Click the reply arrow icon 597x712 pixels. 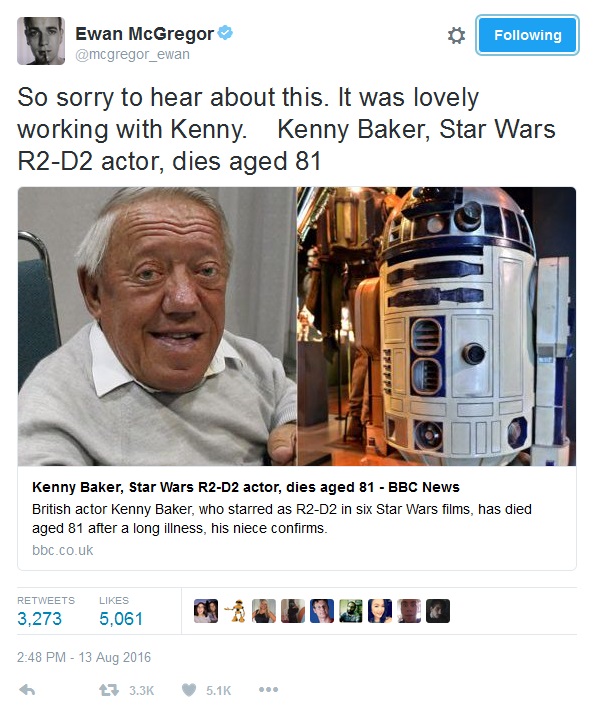[x=27, y=690]
